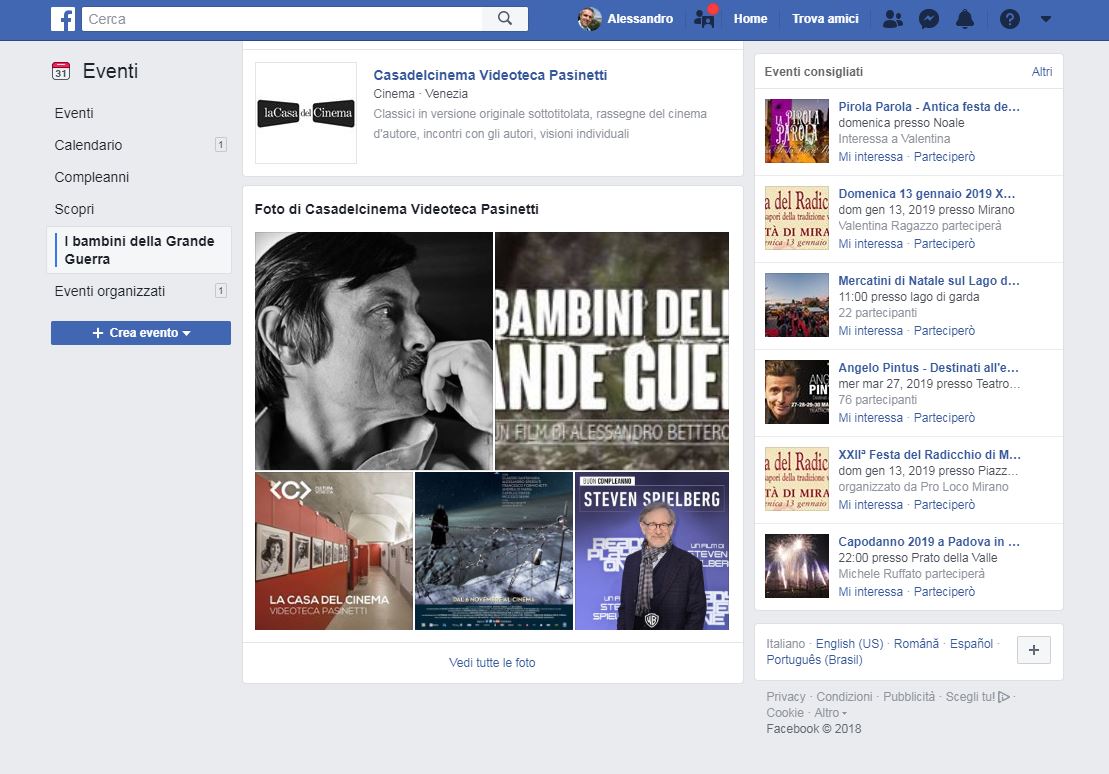The height and width of the screenshot is (774, 1109).
Task: Select Scopri in left sidebar
Action: click(74, 209)
